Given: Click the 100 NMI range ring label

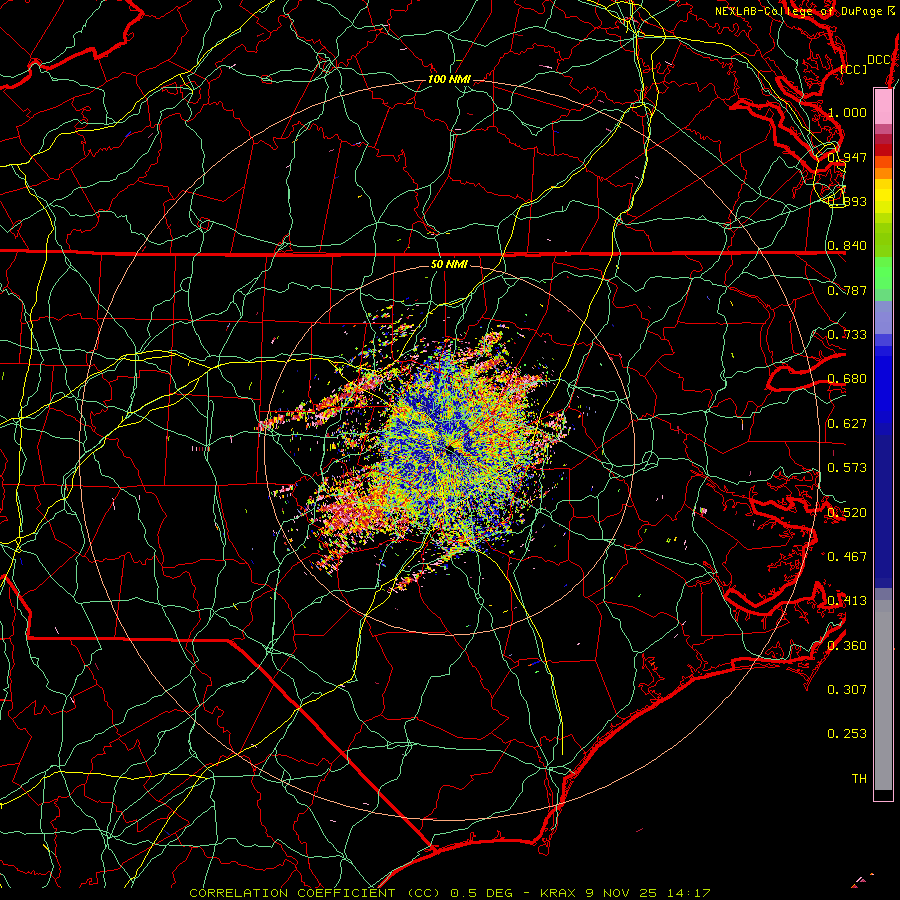Looking at the screenshot, I should 449,79.
